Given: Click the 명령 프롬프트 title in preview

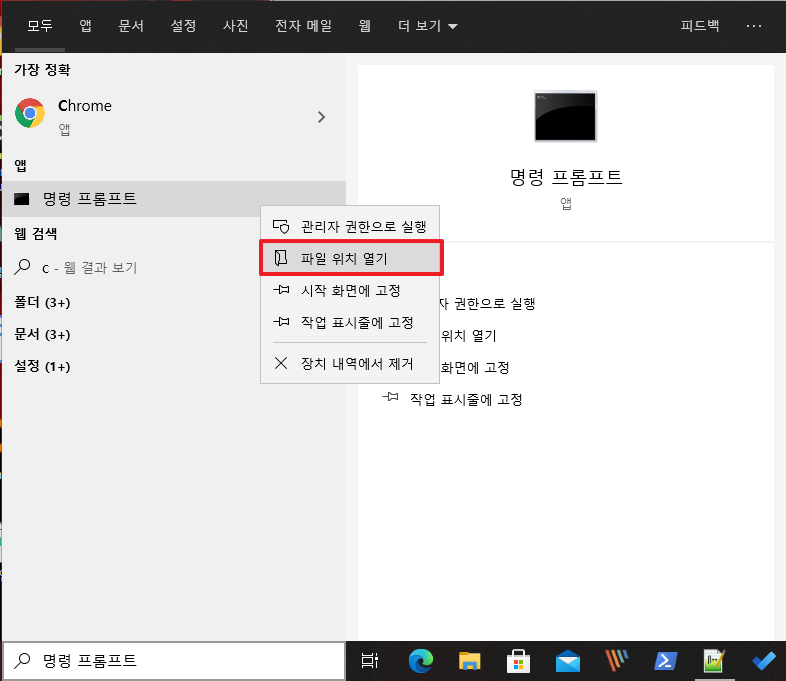Looking at the screenshot, I should (565, 177).
